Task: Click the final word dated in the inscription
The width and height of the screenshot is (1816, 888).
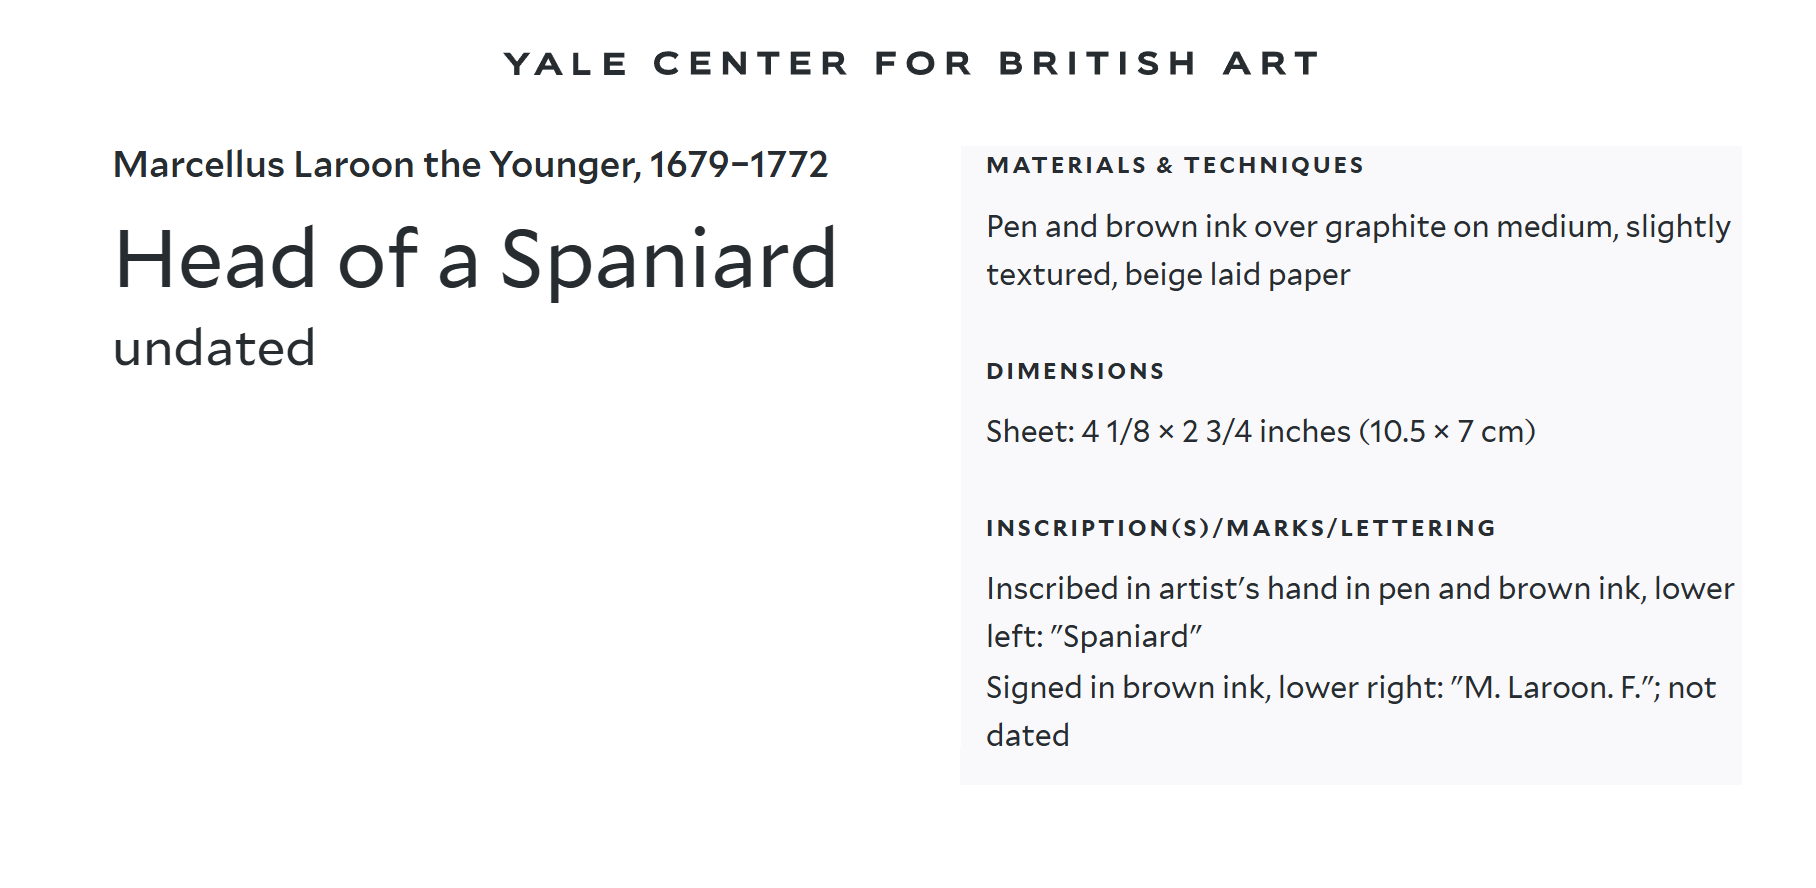Action: click(1028, 736)
